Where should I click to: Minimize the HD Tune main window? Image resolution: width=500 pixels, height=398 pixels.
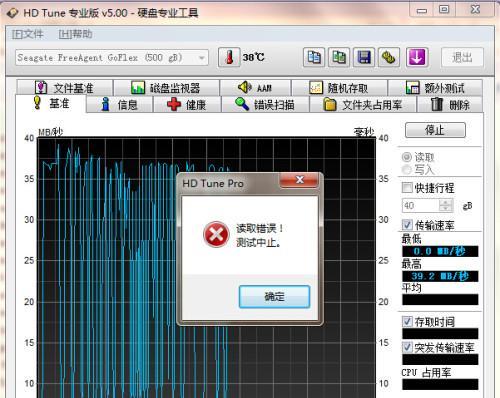coord(422,10)
